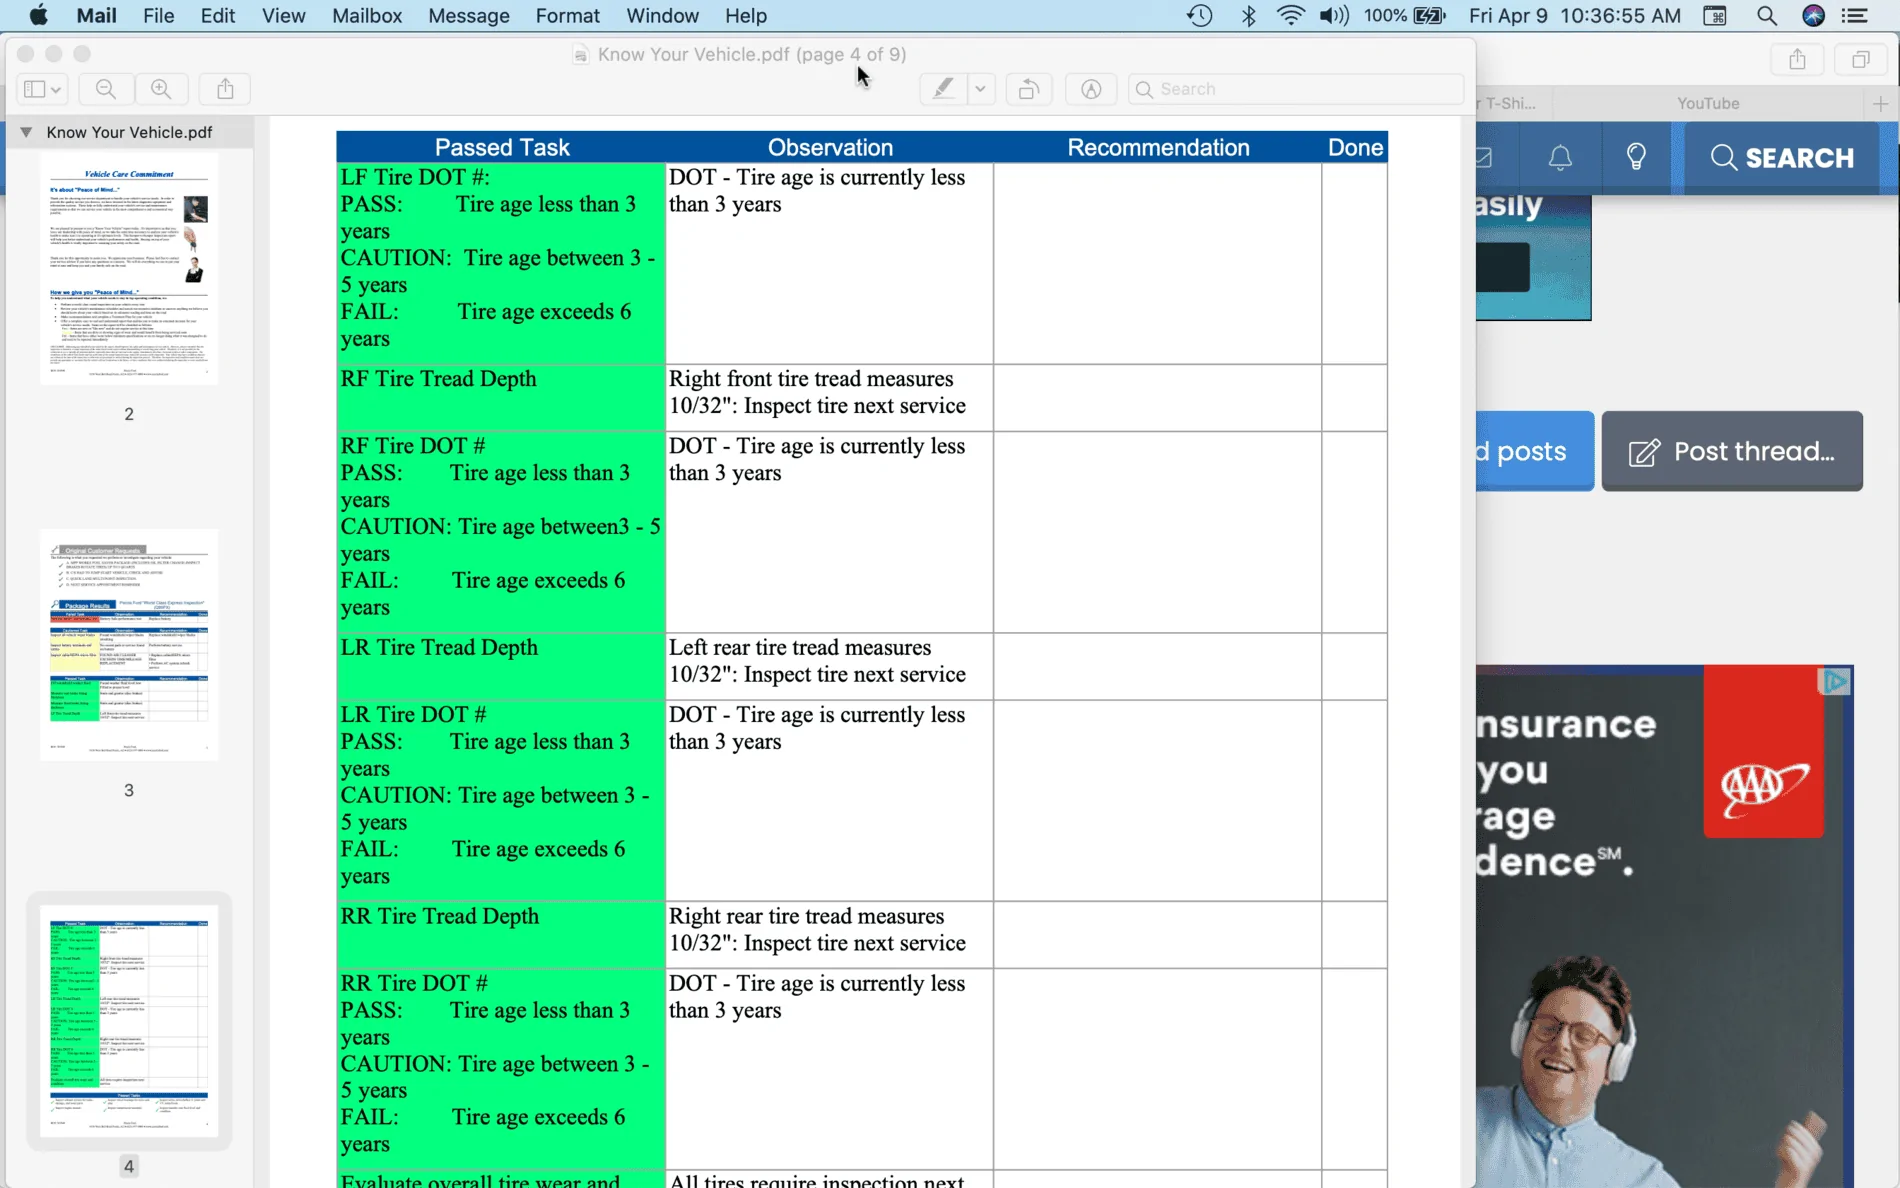Zoom out of the PDF

(x=105, y=89)
